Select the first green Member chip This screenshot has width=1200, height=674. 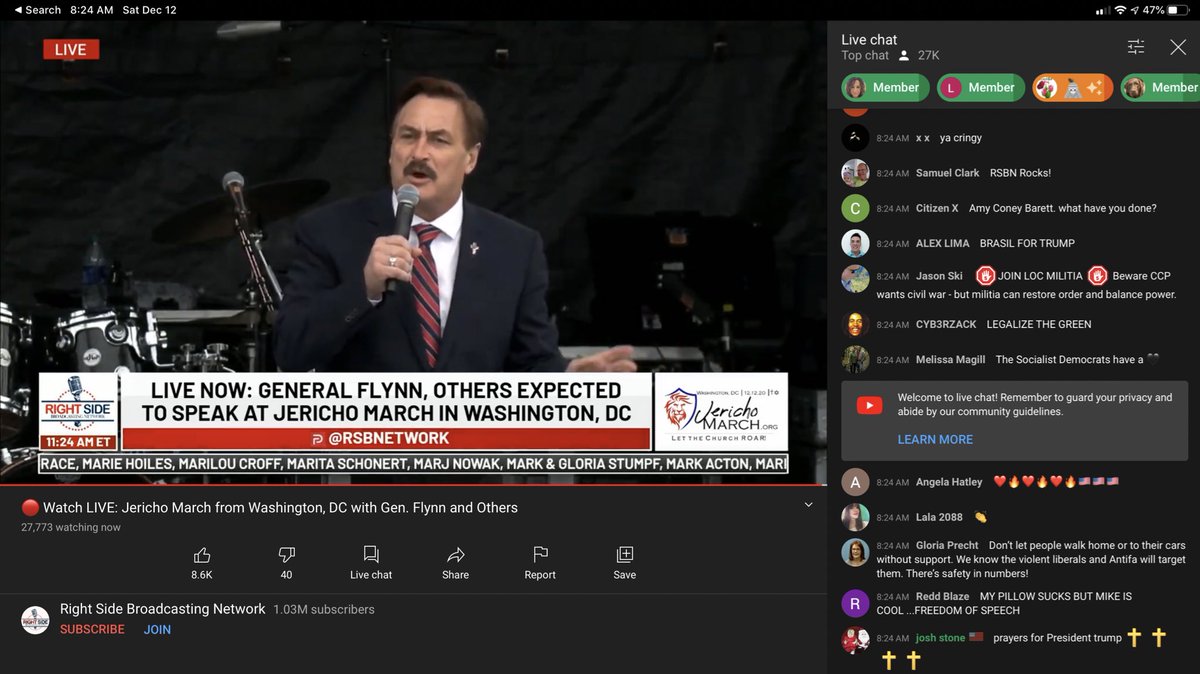(883, 88)
